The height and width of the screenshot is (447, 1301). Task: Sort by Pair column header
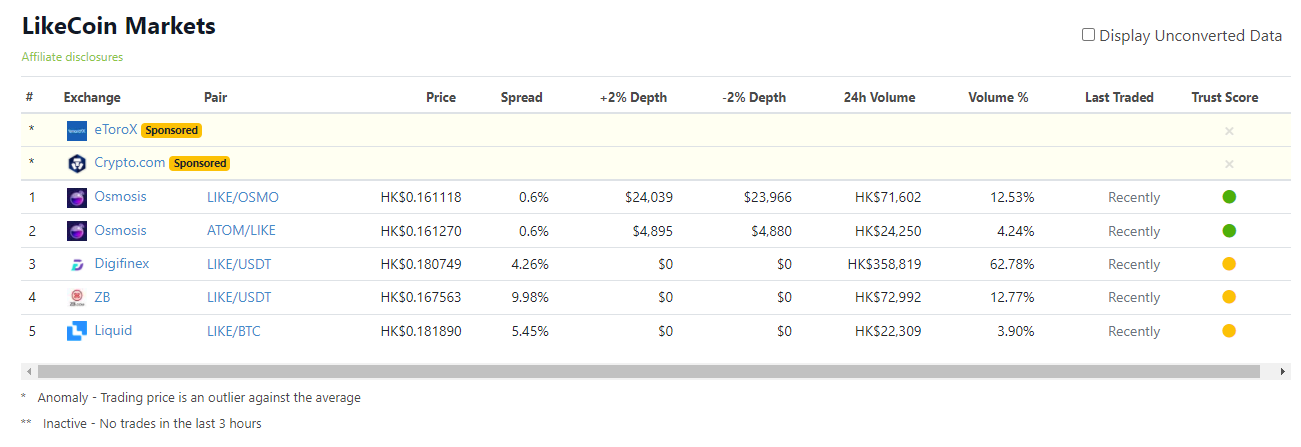[215, 97]
